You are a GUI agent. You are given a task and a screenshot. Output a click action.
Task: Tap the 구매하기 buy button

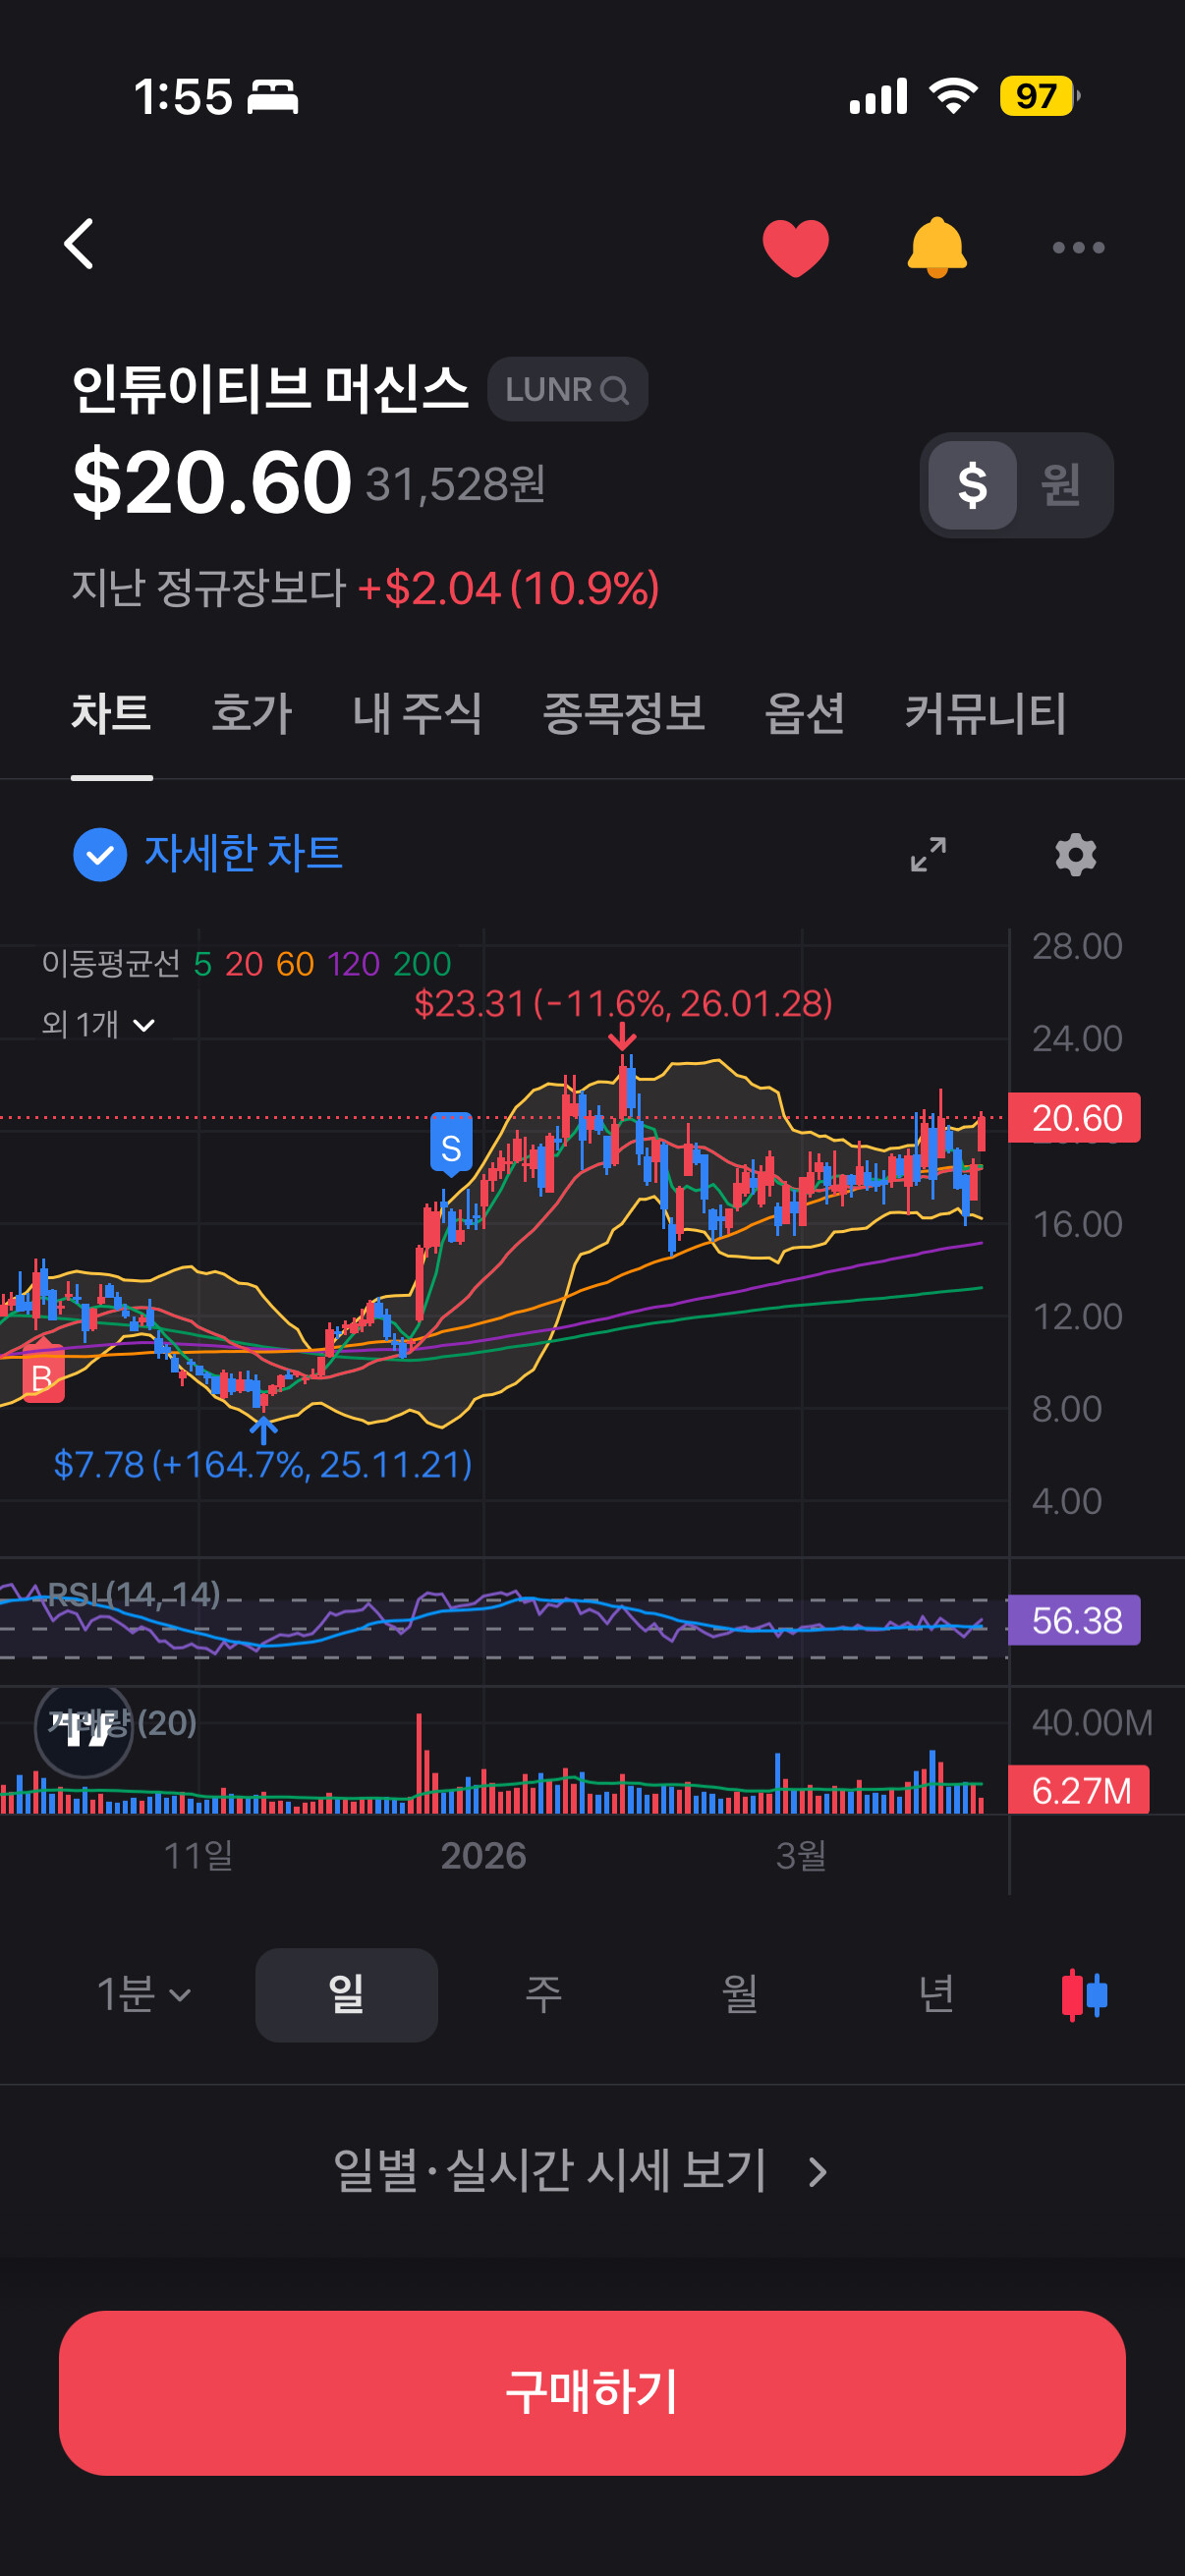pos(592,2392)
